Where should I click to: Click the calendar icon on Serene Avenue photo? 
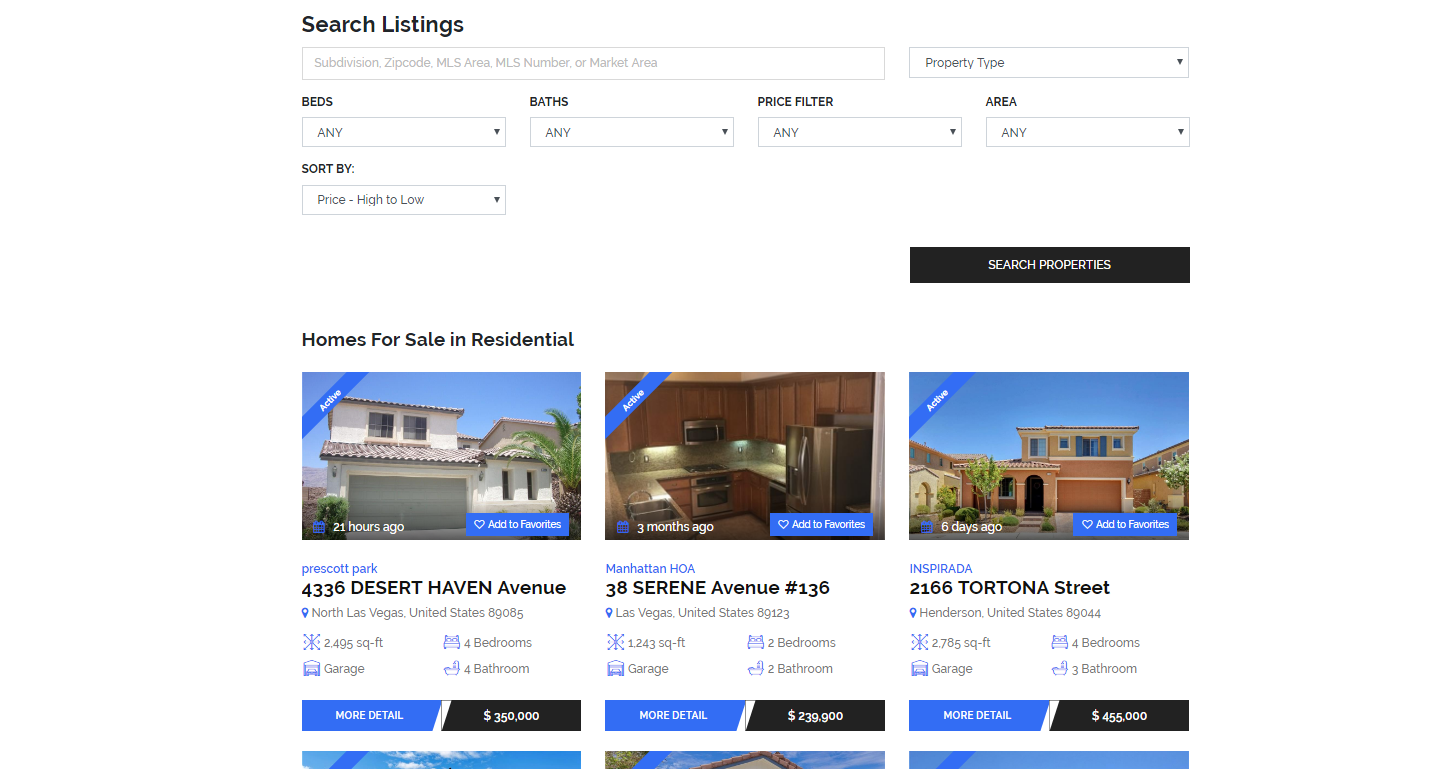[623, 527]
